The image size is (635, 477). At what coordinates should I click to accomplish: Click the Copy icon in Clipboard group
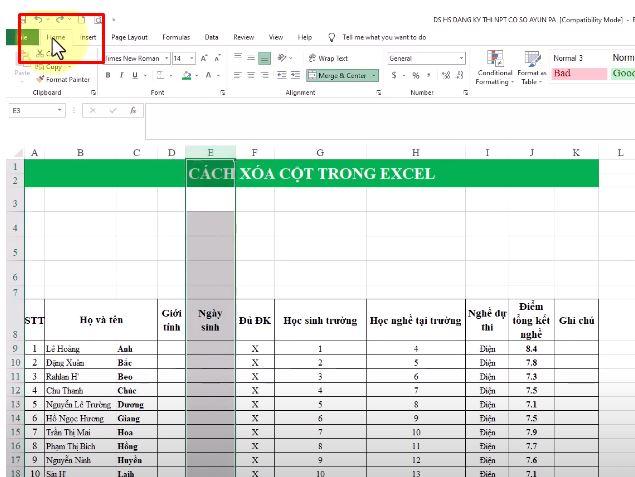39,67
